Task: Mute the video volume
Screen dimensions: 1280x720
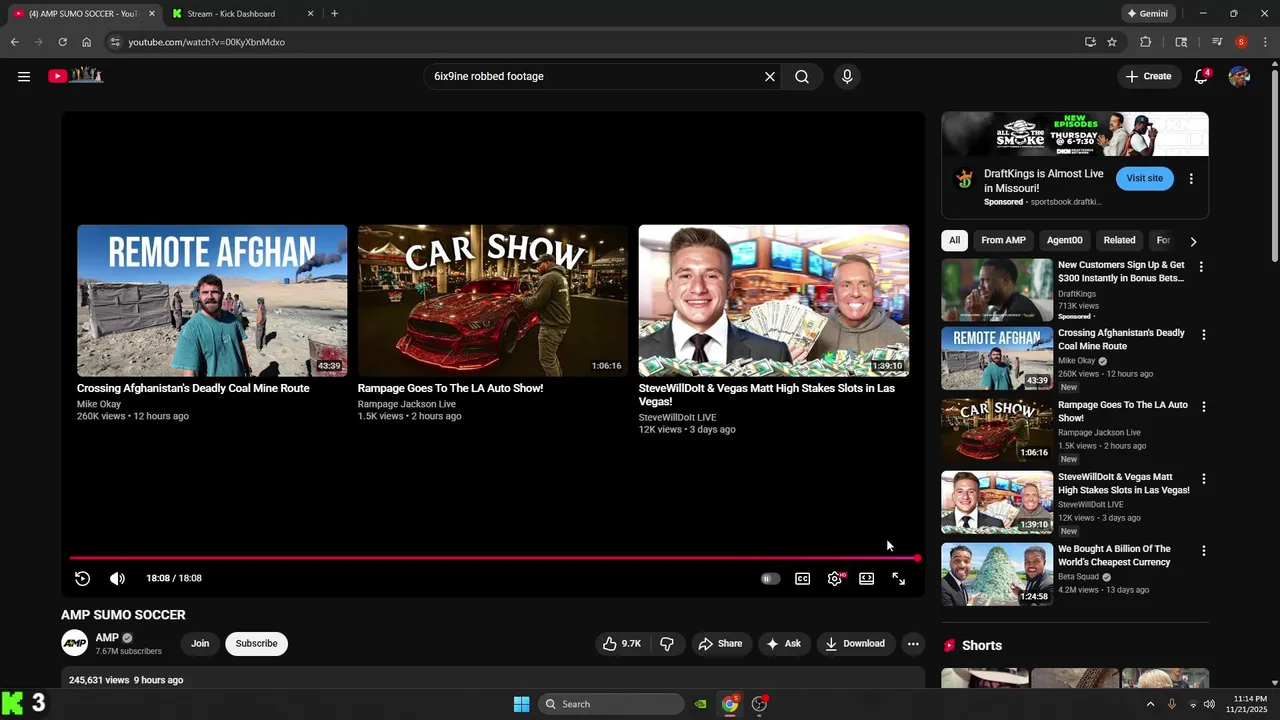Action: (117, 578)
